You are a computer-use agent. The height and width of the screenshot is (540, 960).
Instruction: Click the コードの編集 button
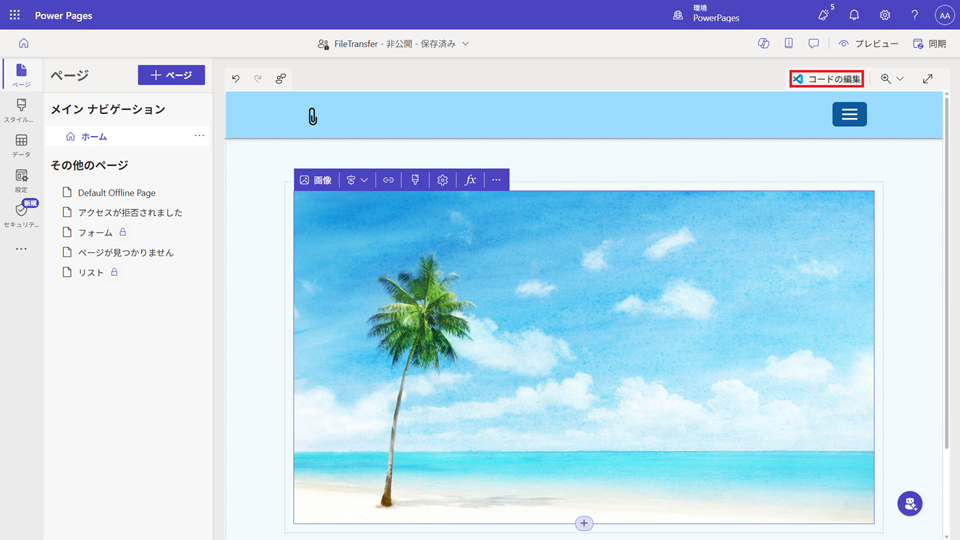(827, 78)
